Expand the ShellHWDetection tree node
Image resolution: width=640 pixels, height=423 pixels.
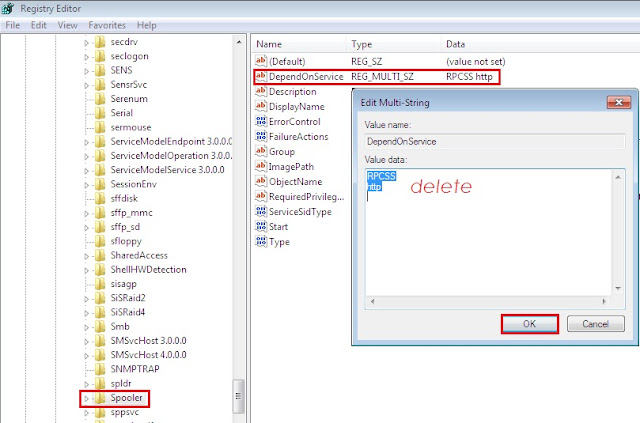click(x=87, y=270)
